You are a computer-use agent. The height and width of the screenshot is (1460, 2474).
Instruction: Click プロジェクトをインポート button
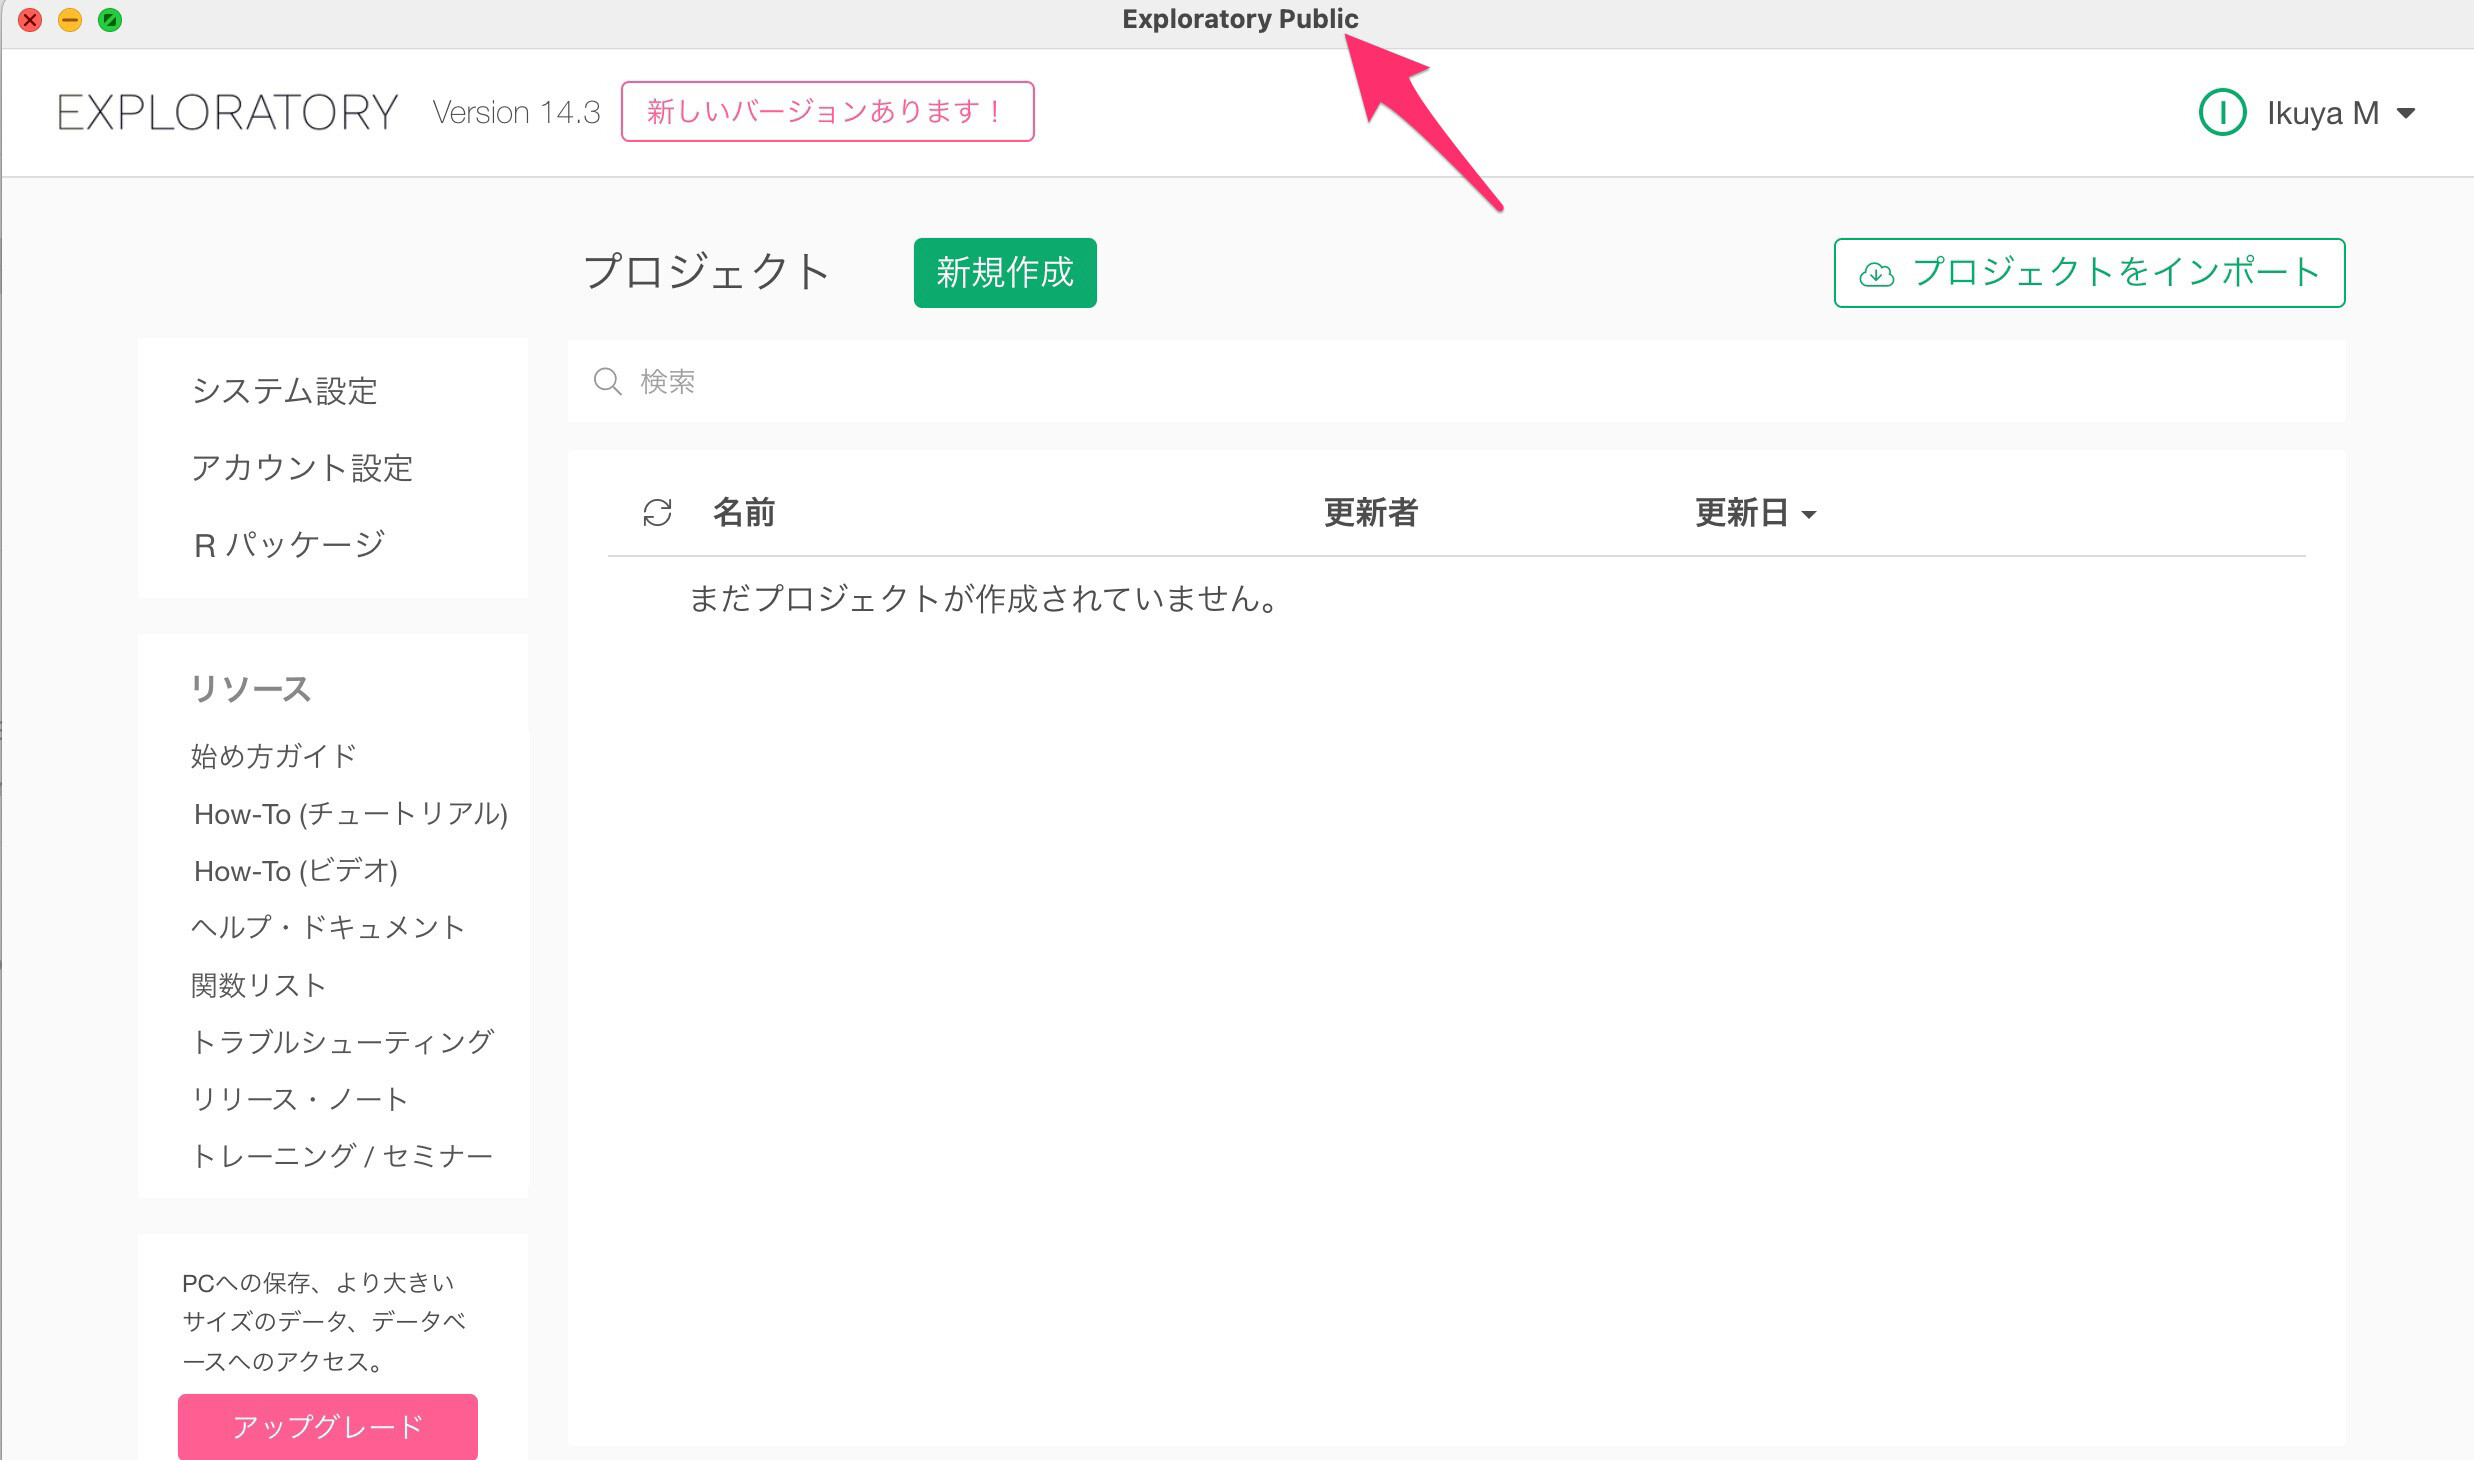2088,273
